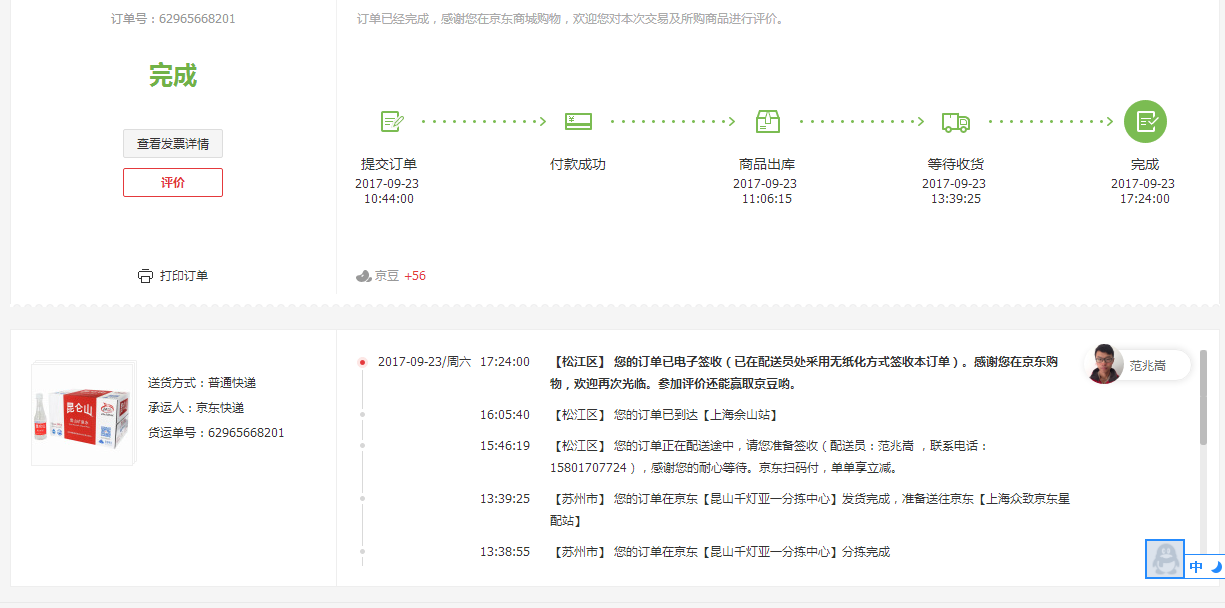Click the red latest-status timeline dot
The width and height of the screenshot is (1225, 608).
tap(362, 362)
